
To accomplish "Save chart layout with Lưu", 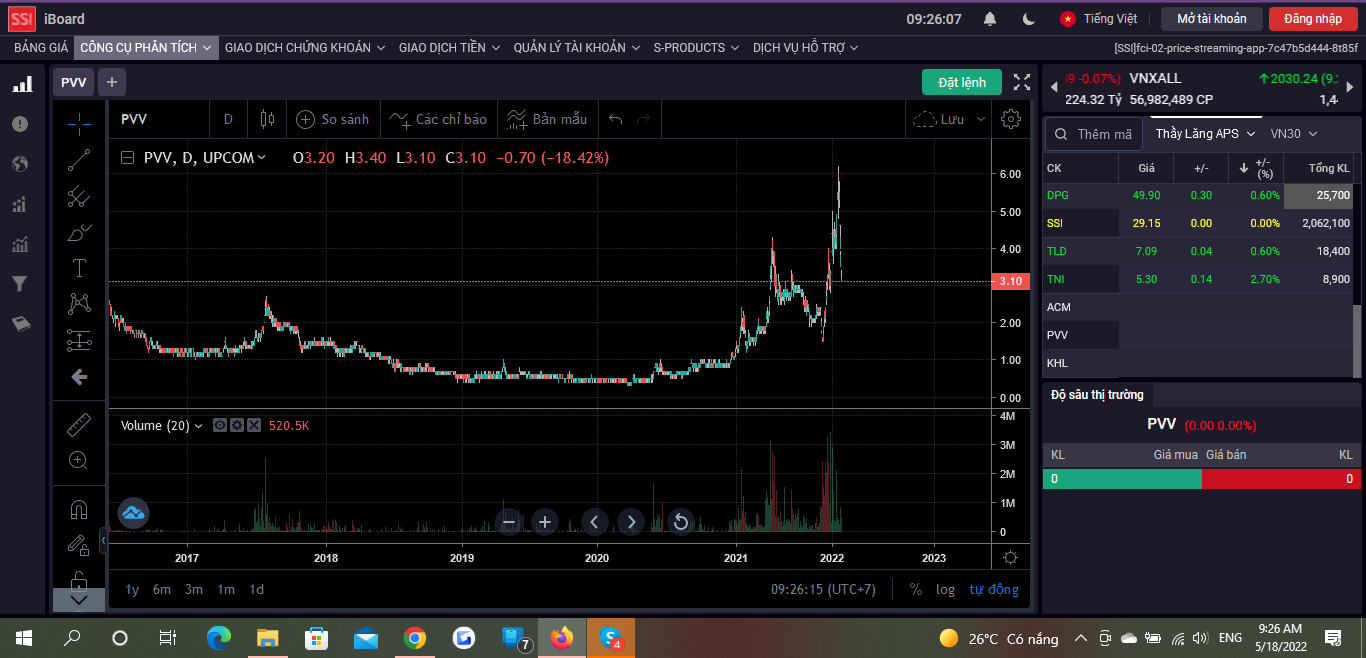I will [939, 119].
